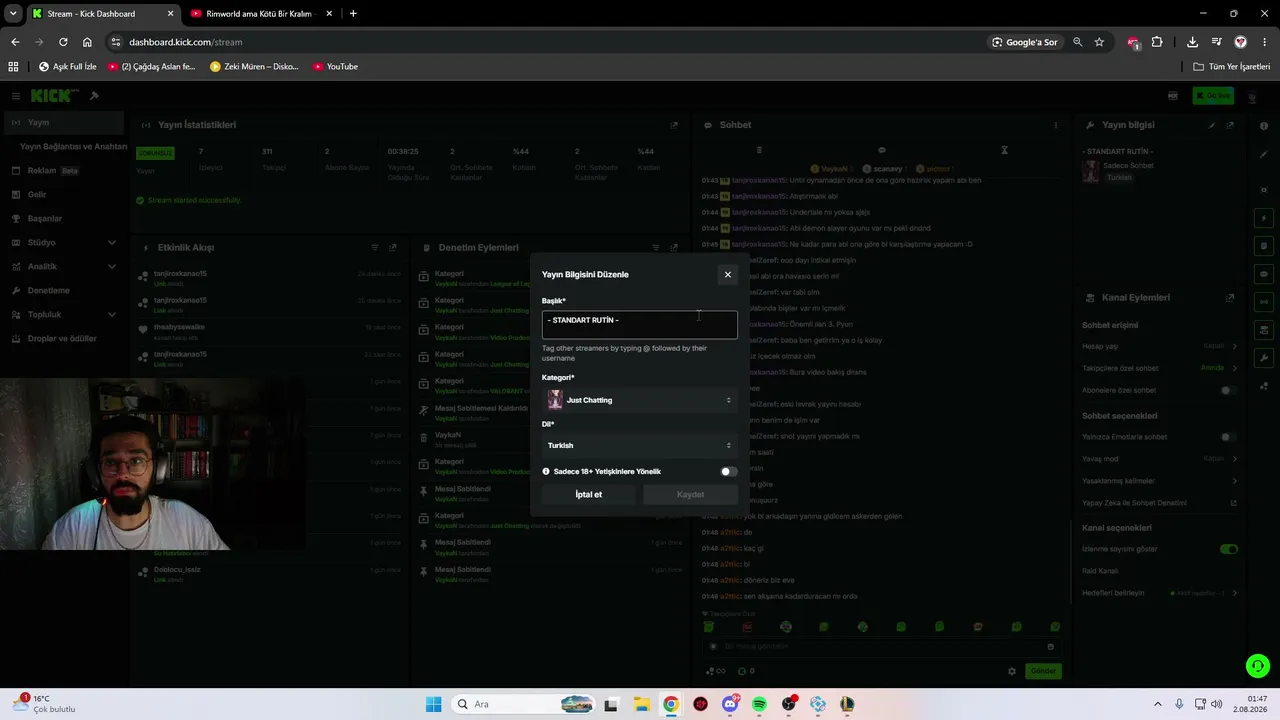Open the Kick hamburger menu
The height and width of the screenshot is (720, 1280).
tap(16, 96)
